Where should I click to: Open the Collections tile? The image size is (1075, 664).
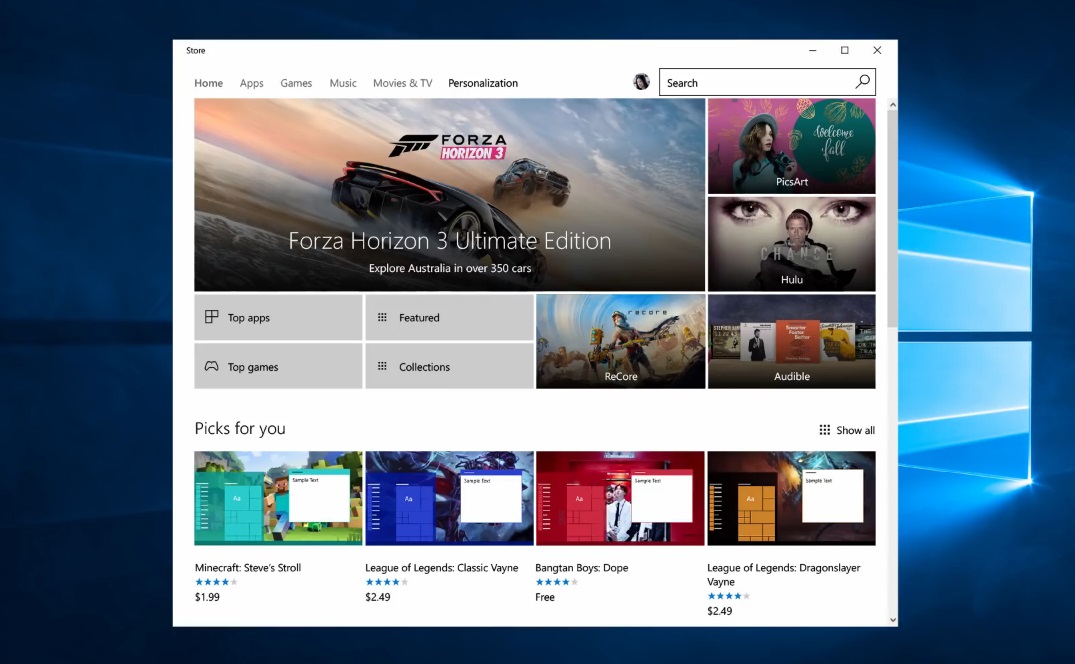click(x=449, y=367)
